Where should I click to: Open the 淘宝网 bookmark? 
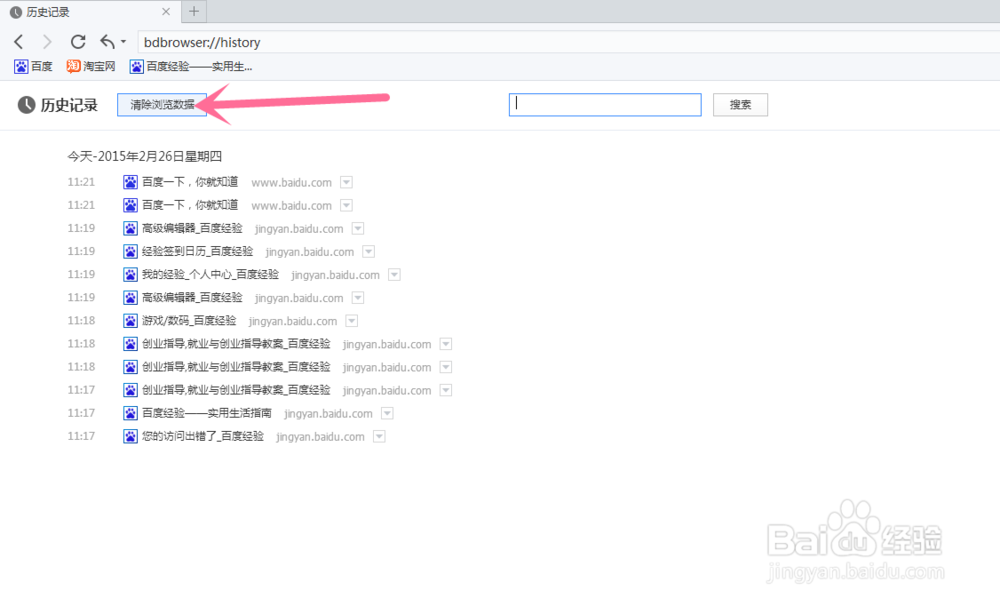pos(91,66)
